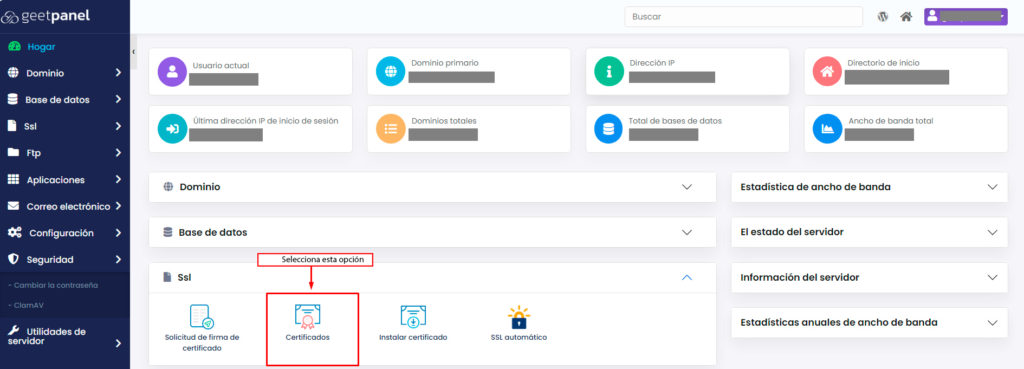Screen dimensions: 1024x369
Task: Click the grid icon beside Aplicaciones
Action: point(12,180)
